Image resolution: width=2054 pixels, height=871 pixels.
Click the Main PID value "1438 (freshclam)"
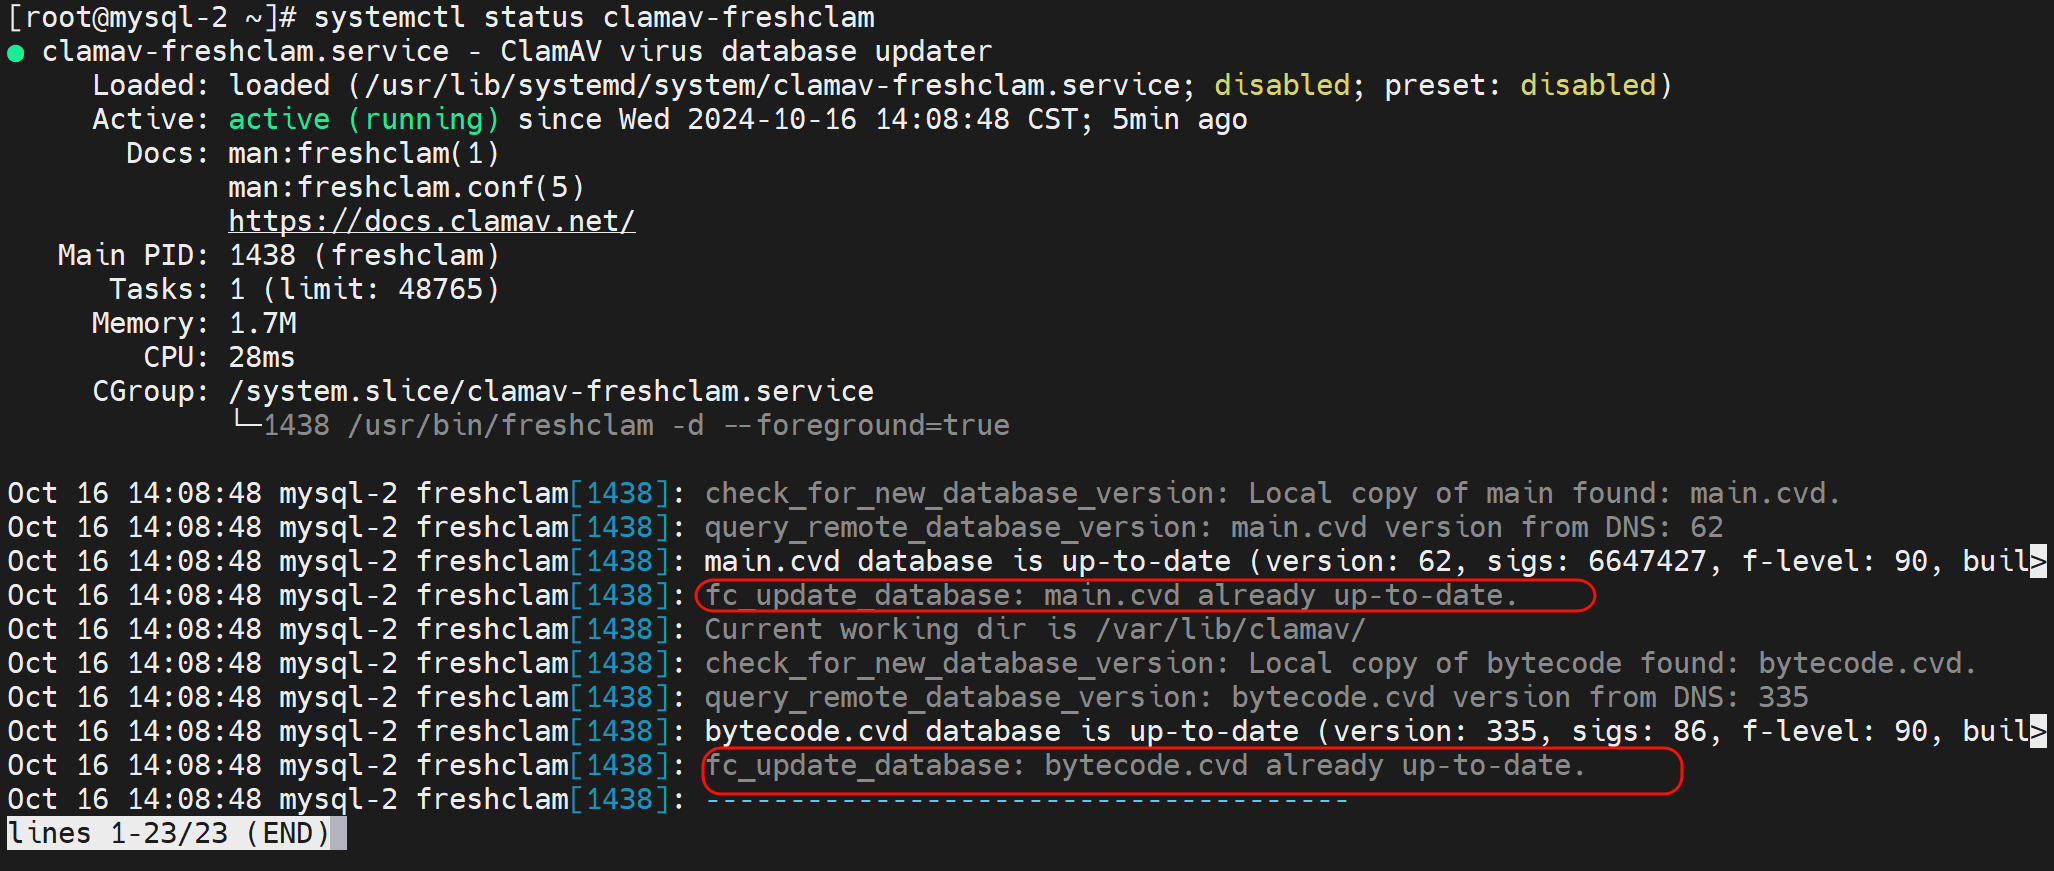click(363, 255)
